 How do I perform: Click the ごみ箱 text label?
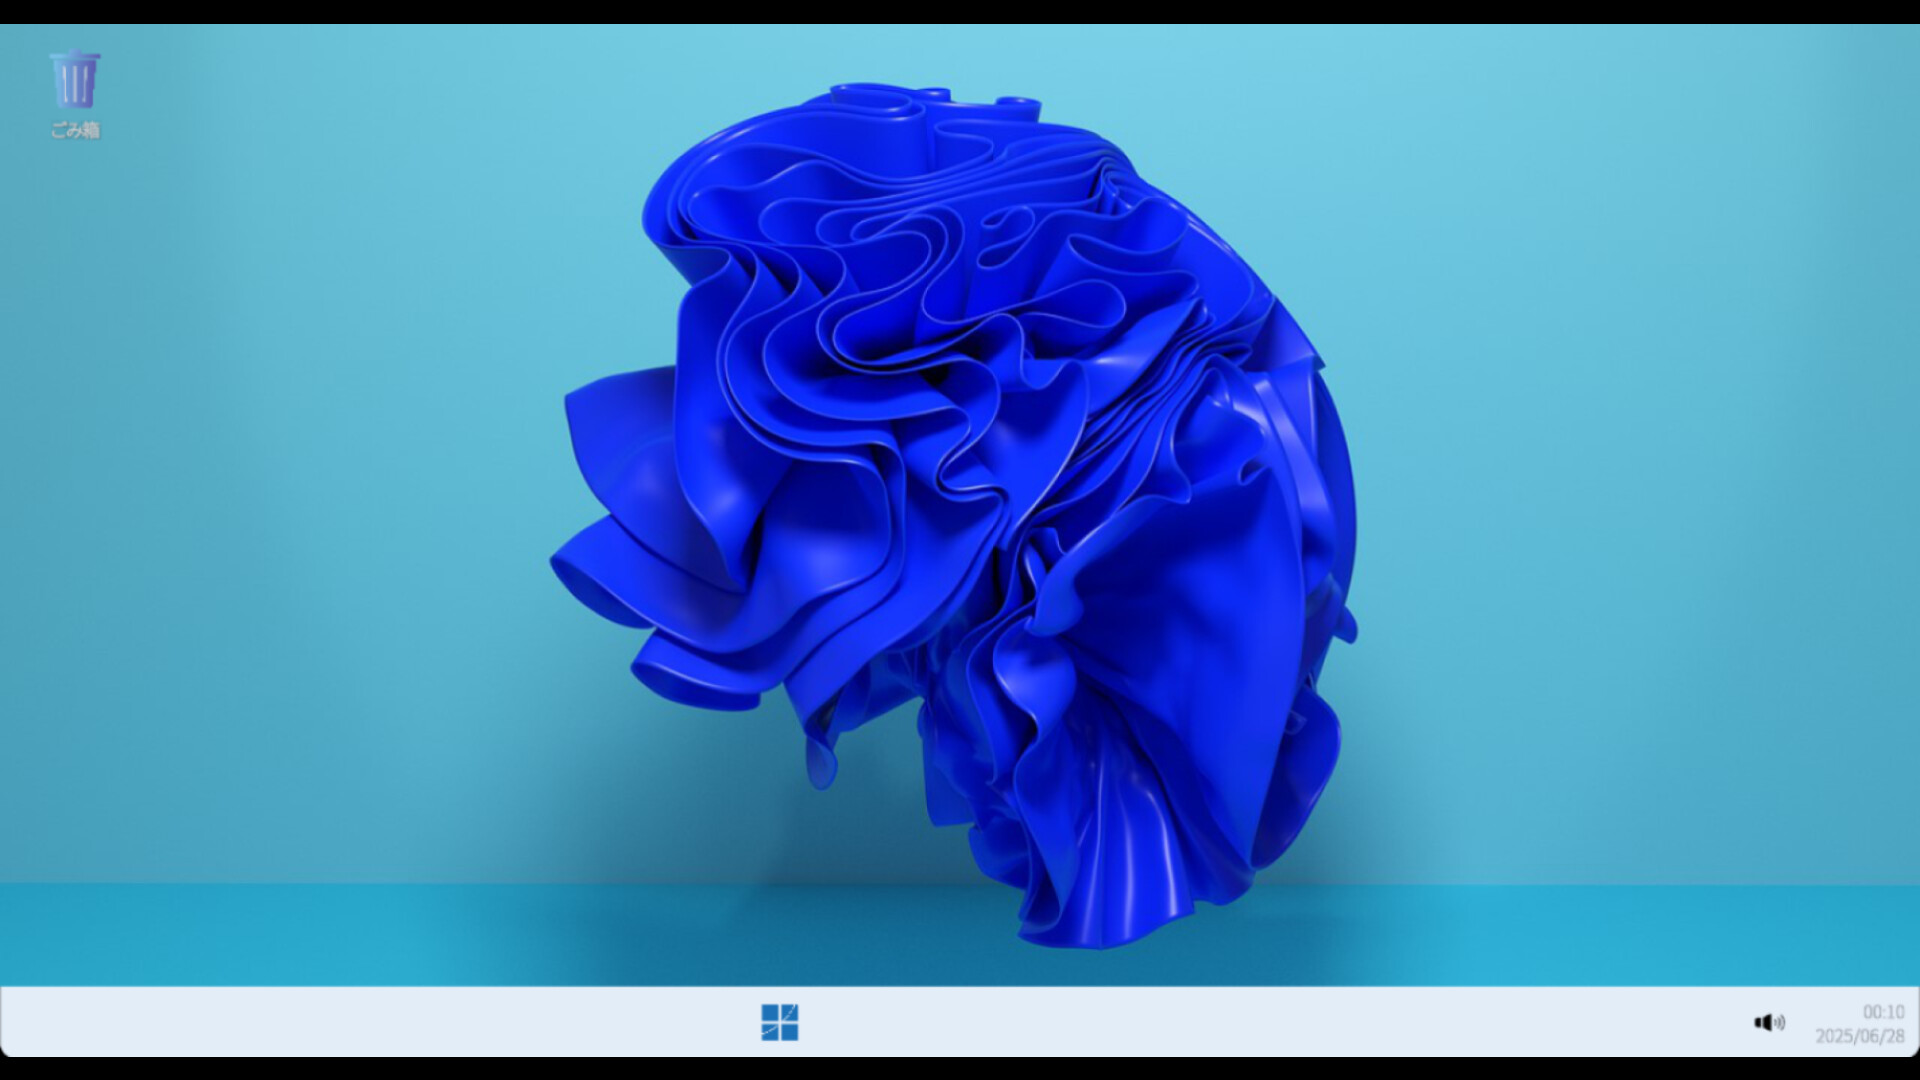[x=75, y=130]
